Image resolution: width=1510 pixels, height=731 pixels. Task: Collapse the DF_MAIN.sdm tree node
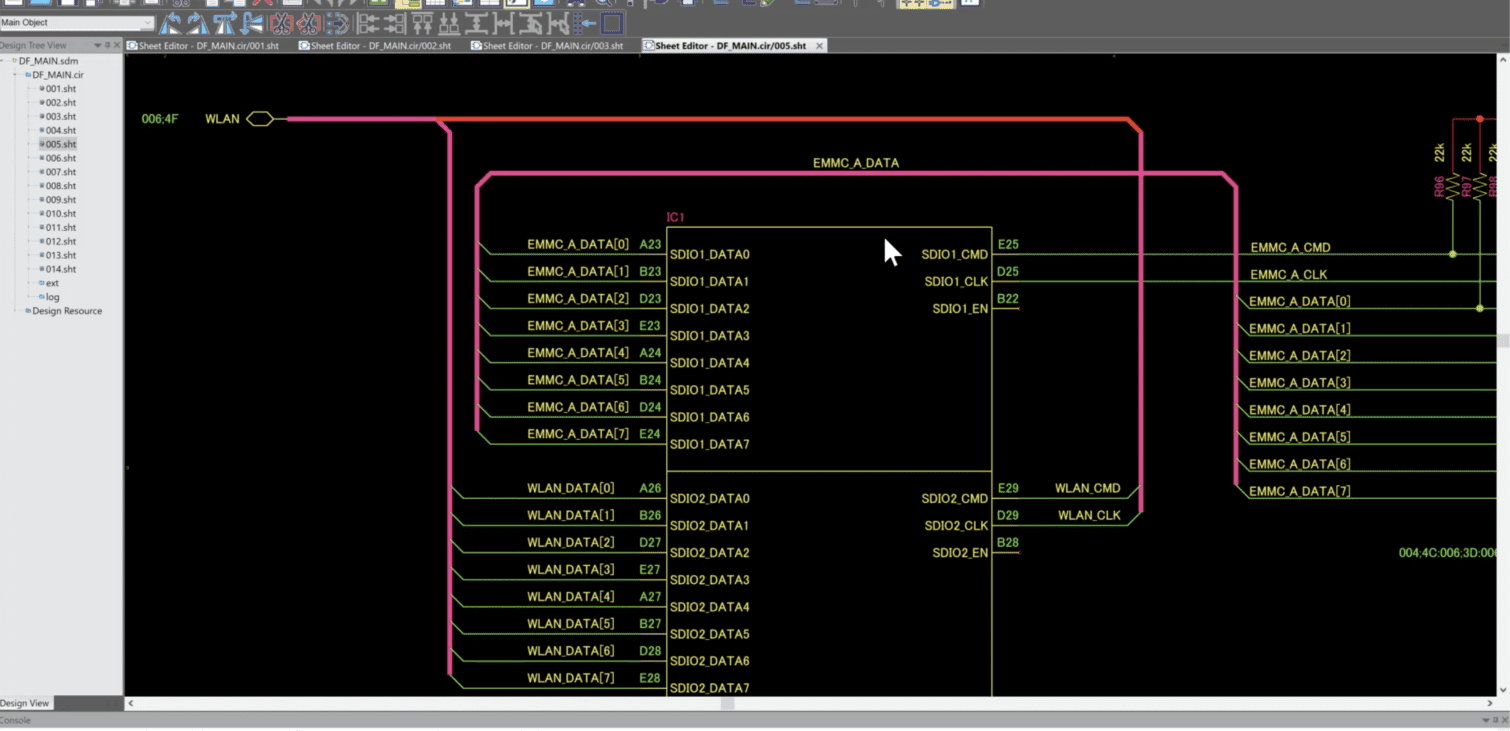pyautogui.click(x=4, y=61)
